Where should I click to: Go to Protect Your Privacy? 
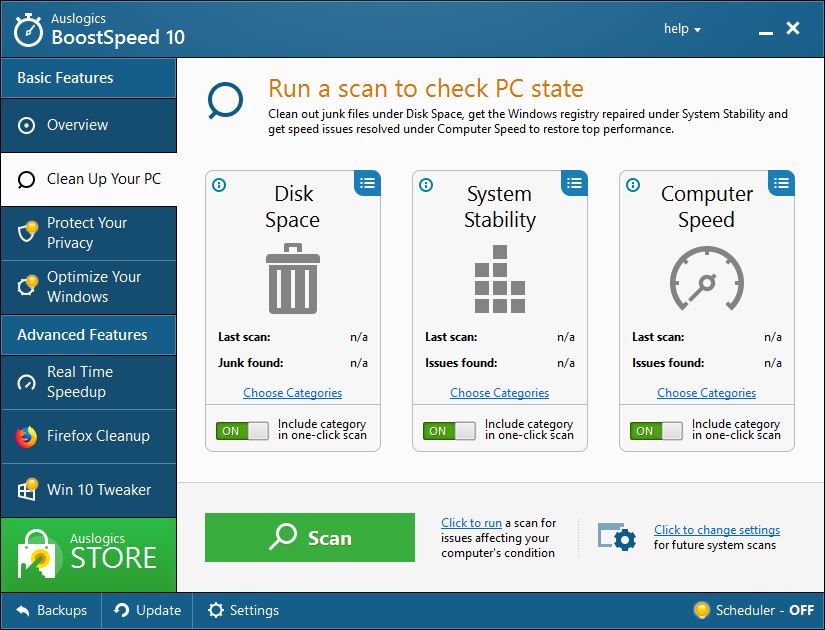click(88, 233)
